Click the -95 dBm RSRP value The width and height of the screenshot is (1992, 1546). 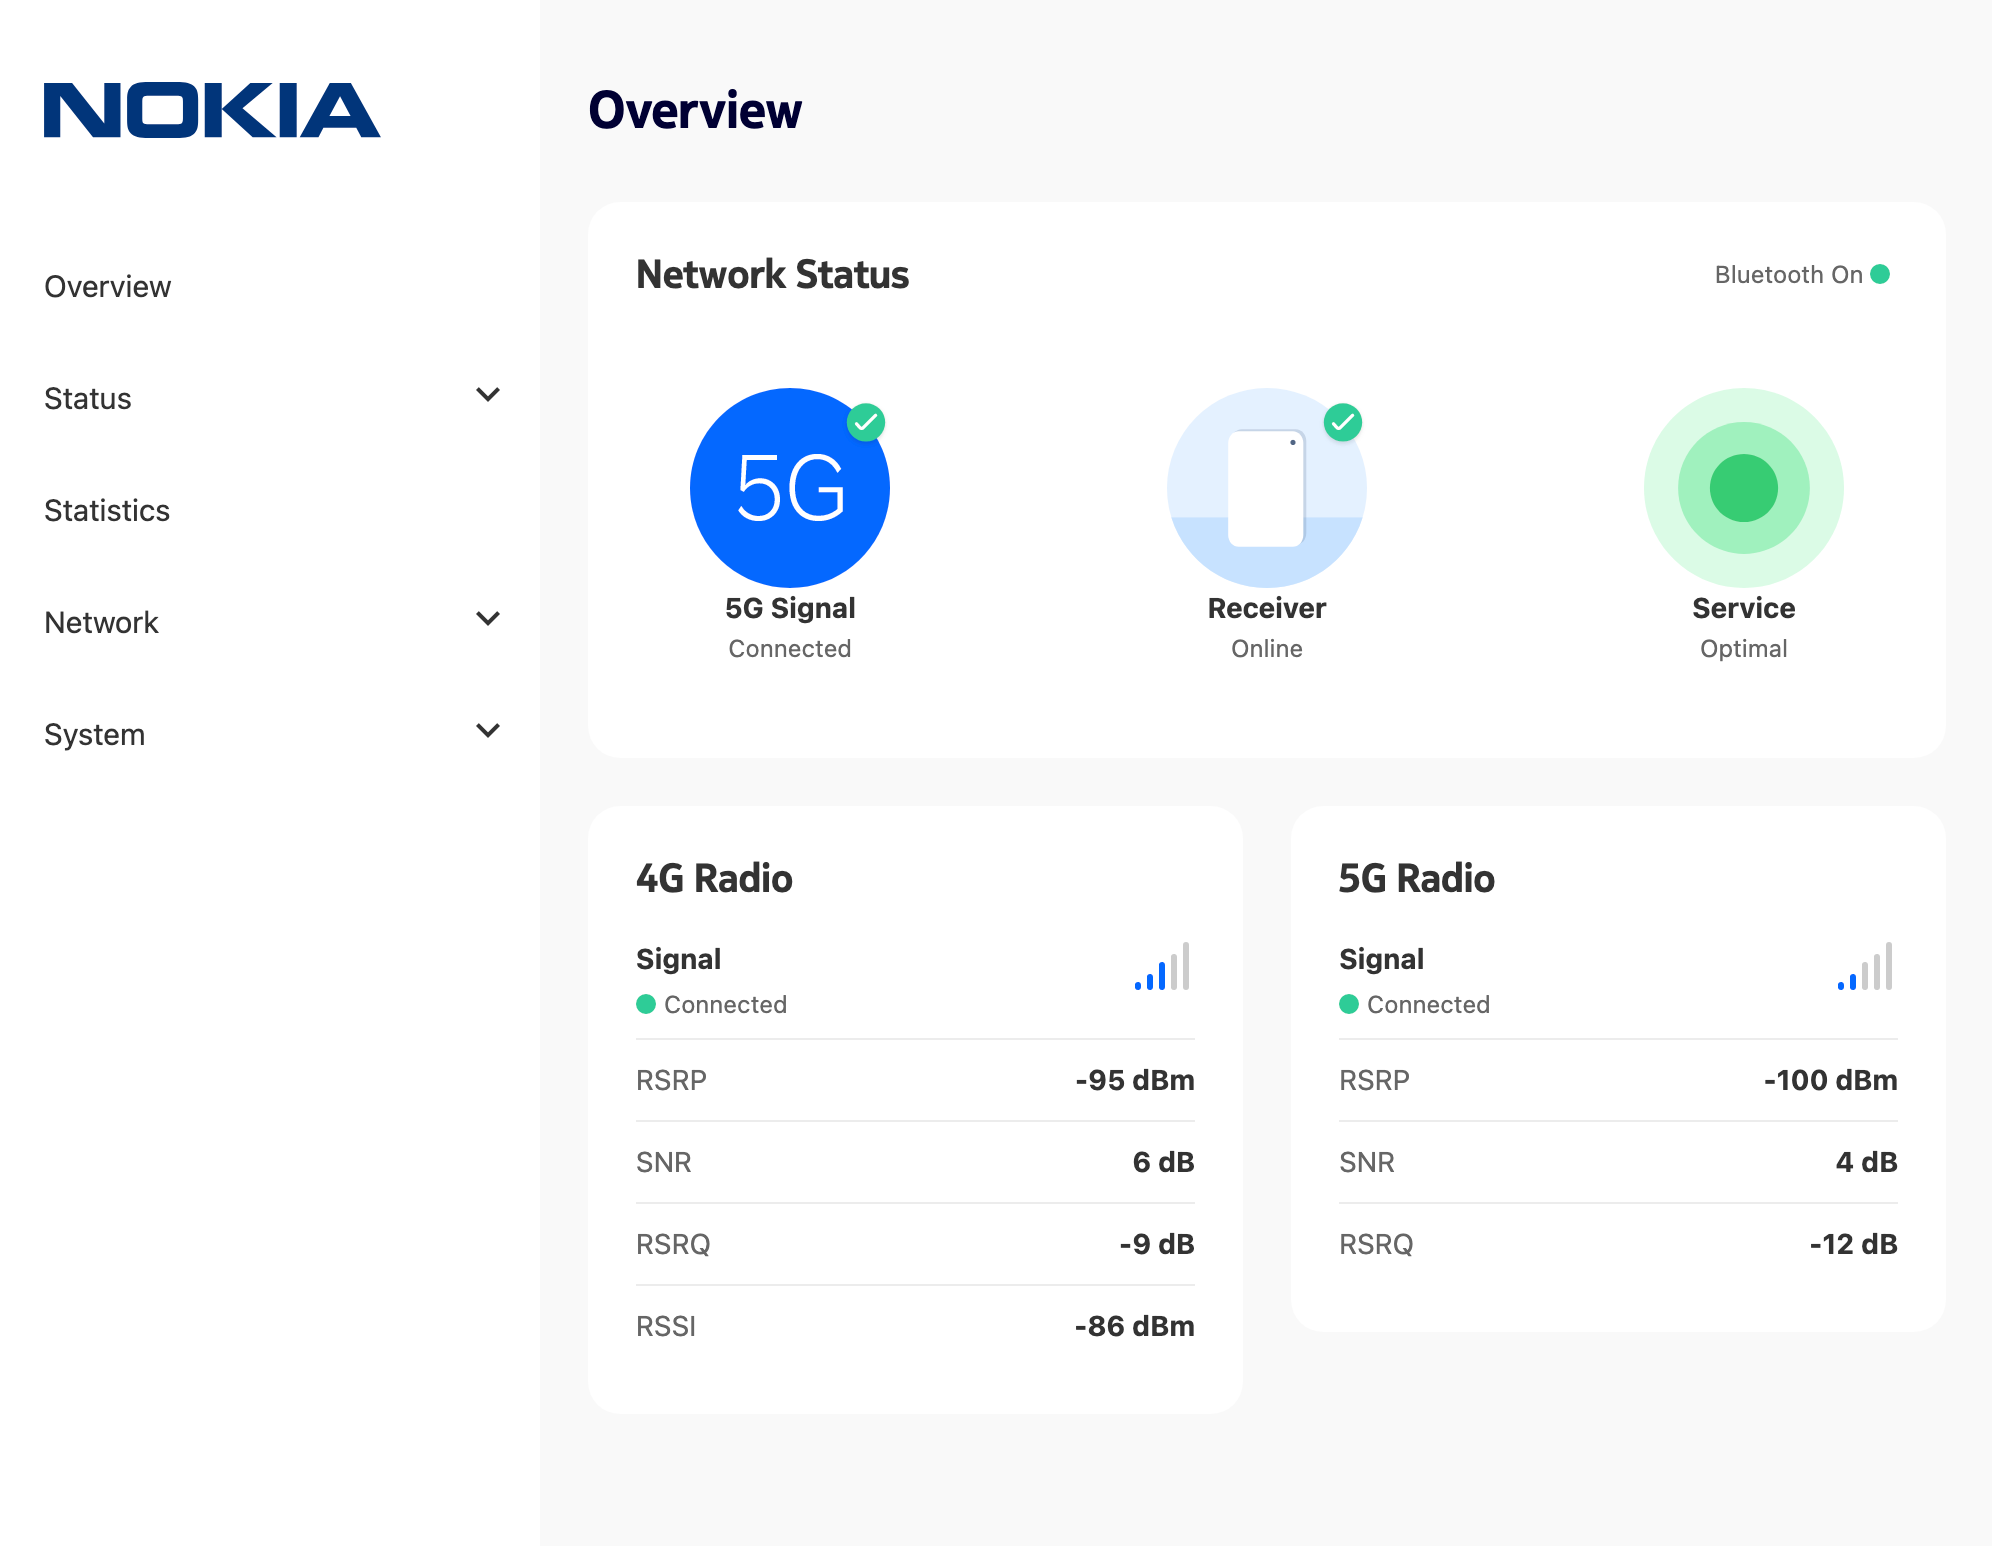point(1135,1080)
